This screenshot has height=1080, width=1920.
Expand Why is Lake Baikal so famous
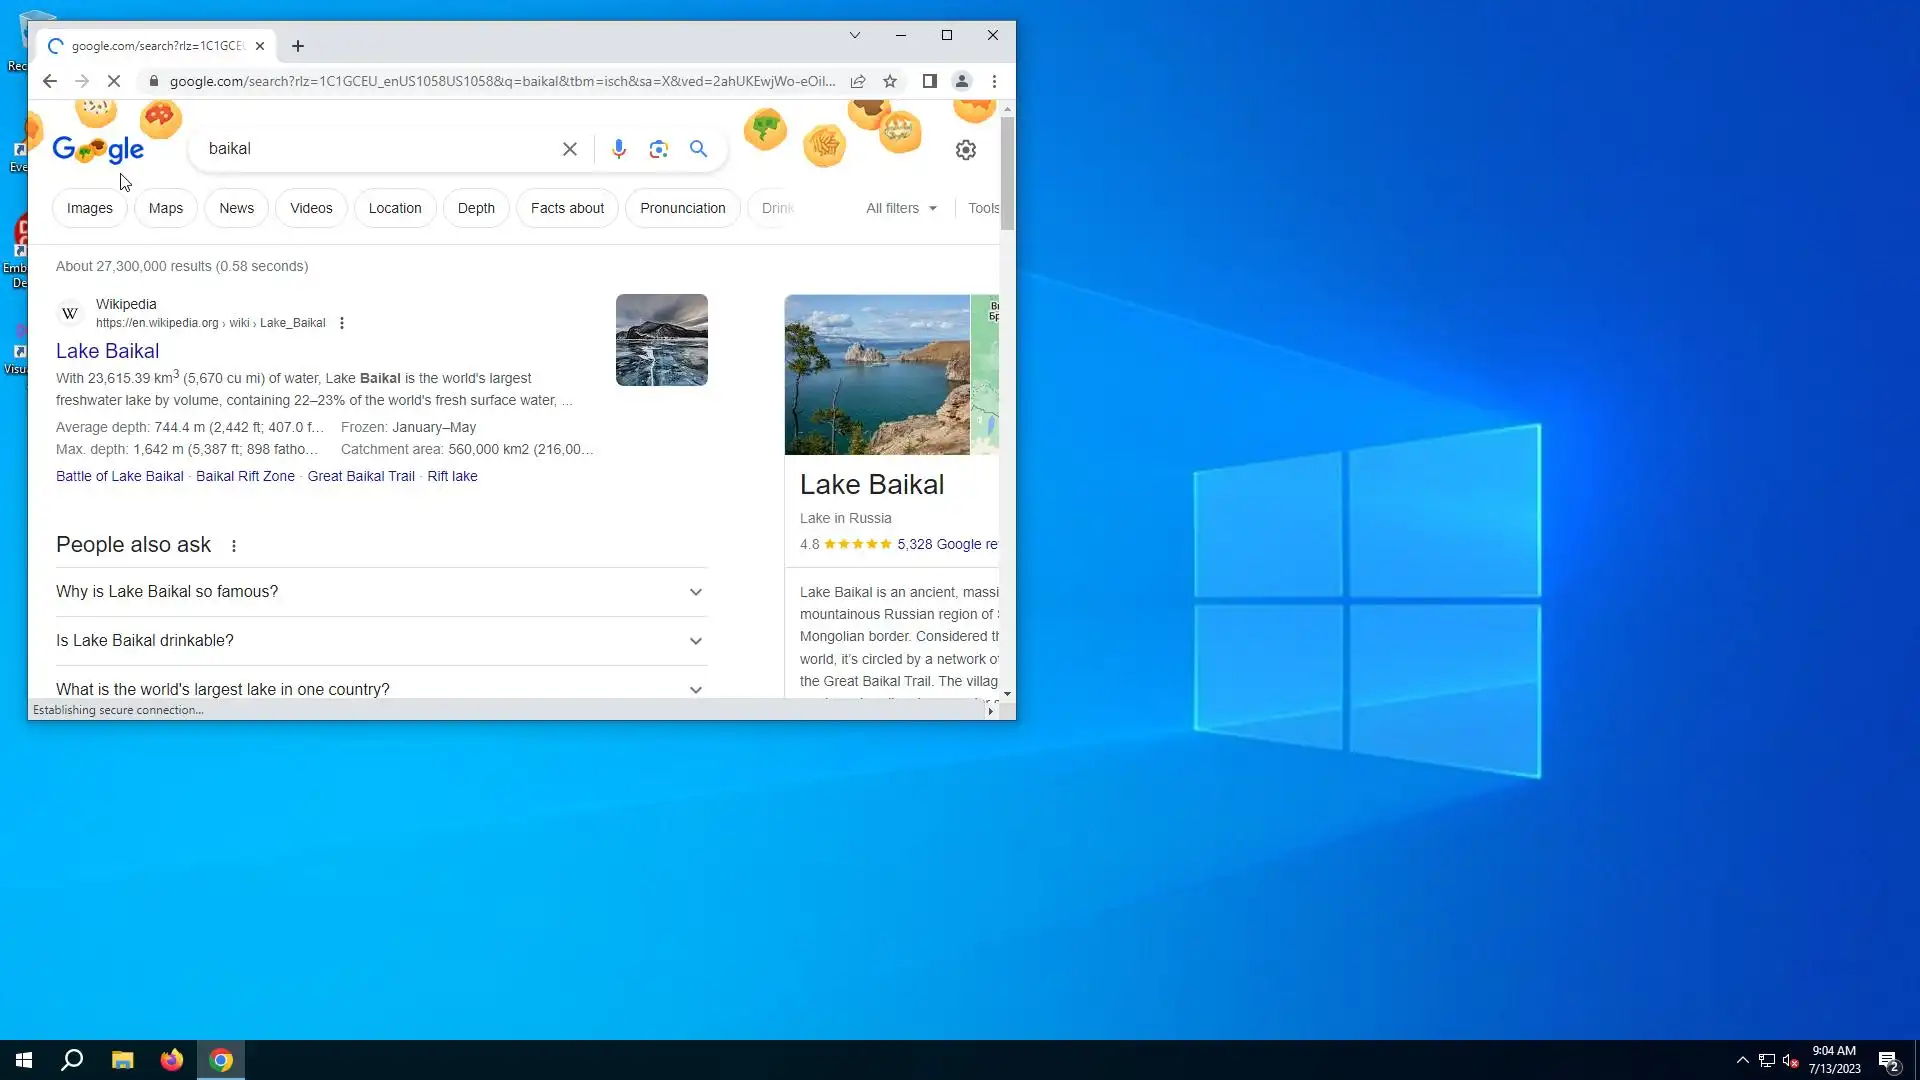point(380,592)
